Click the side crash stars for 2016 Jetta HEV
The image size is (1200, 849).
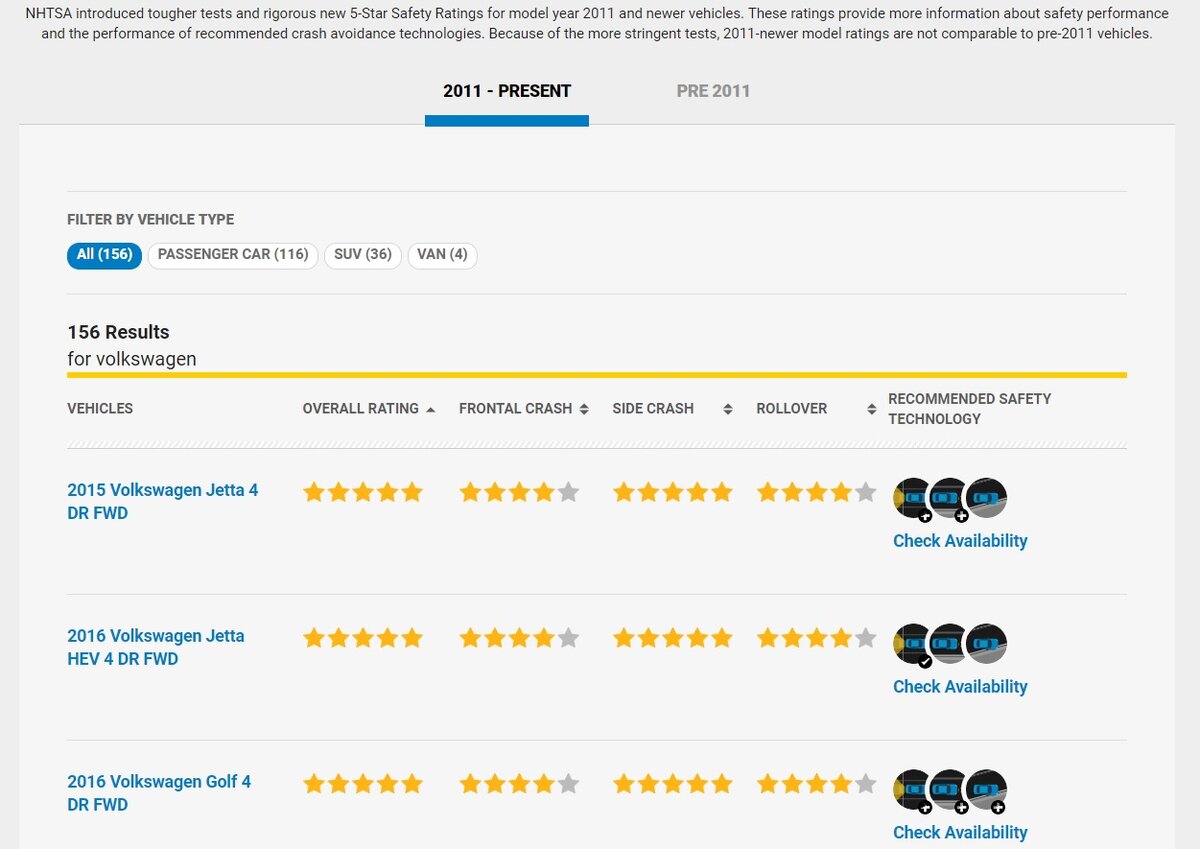(x=673, y=638)
